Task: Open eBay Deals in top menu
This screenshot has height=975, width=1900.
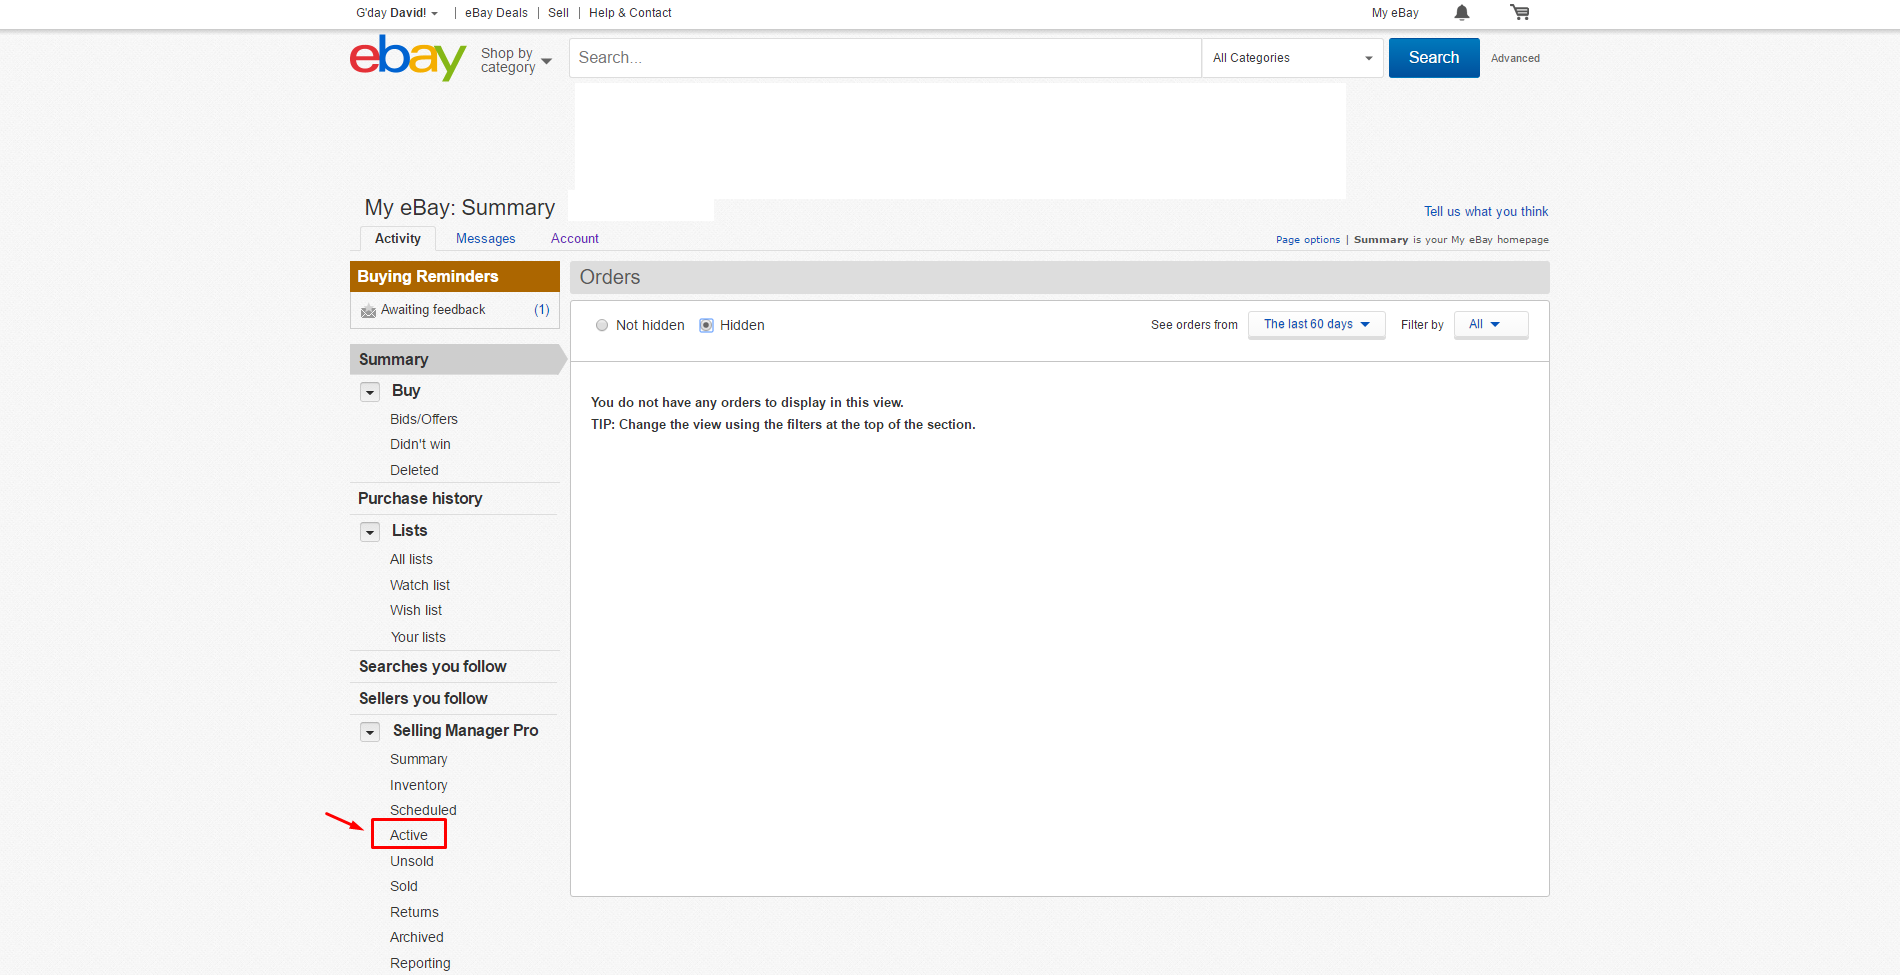Action: point(496,13)
